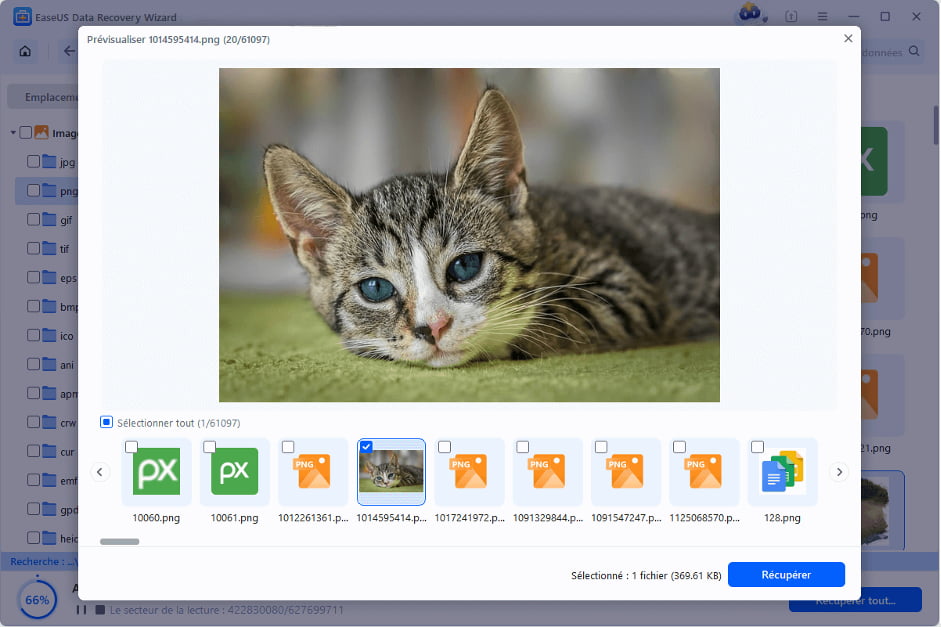Minimize the EaseUS window

tap(853, 17)
